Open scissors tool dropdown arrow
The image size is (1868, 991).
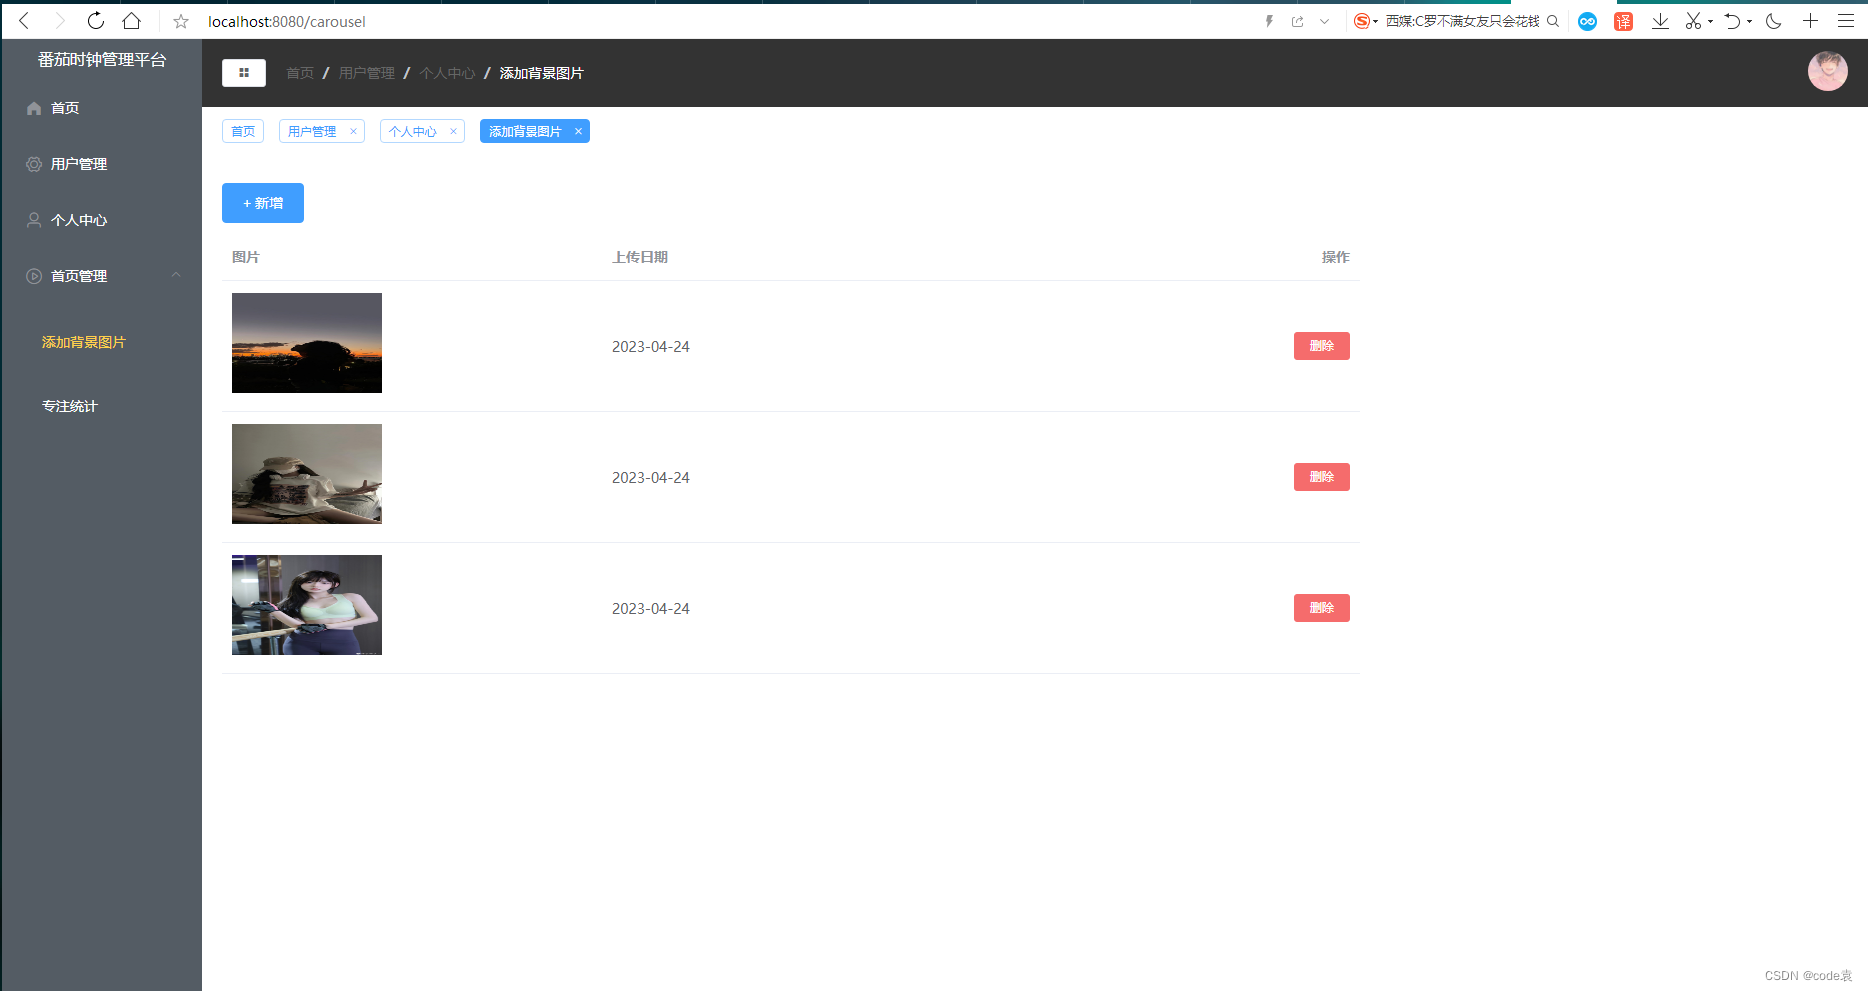(x=1710, y=21)
